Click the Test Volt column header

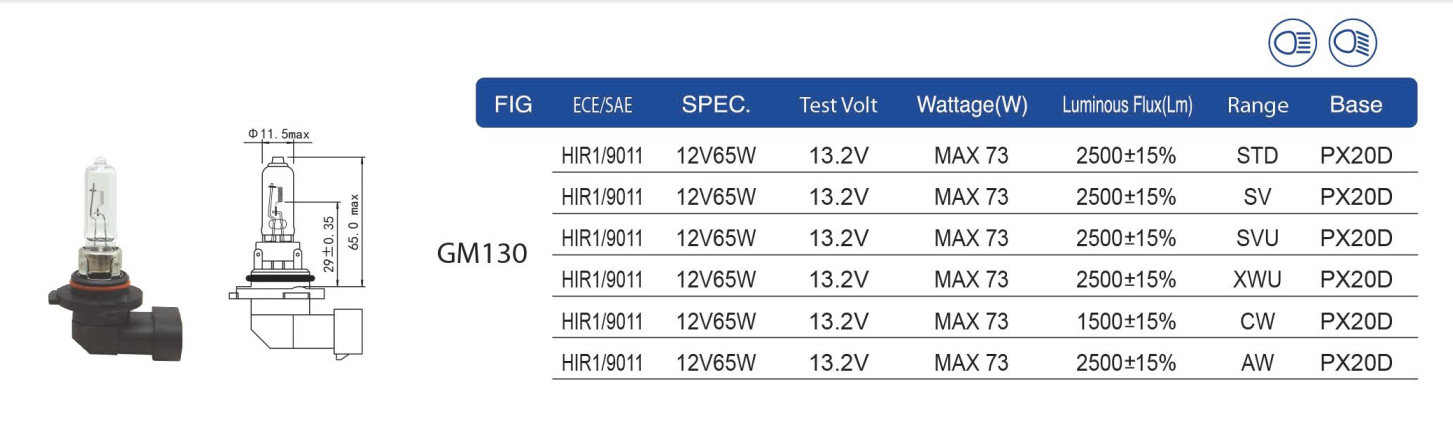pos(838,105)
